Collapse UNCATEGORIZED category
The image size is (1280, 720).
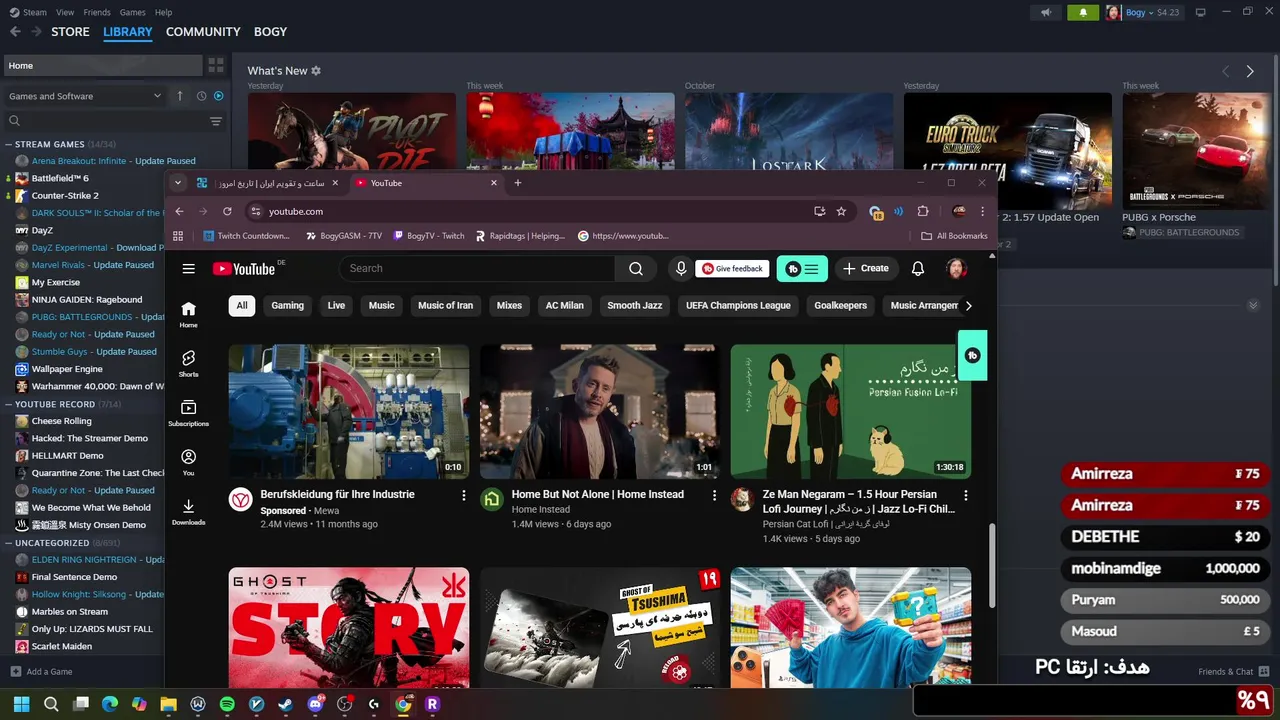(x=8, y=543)
